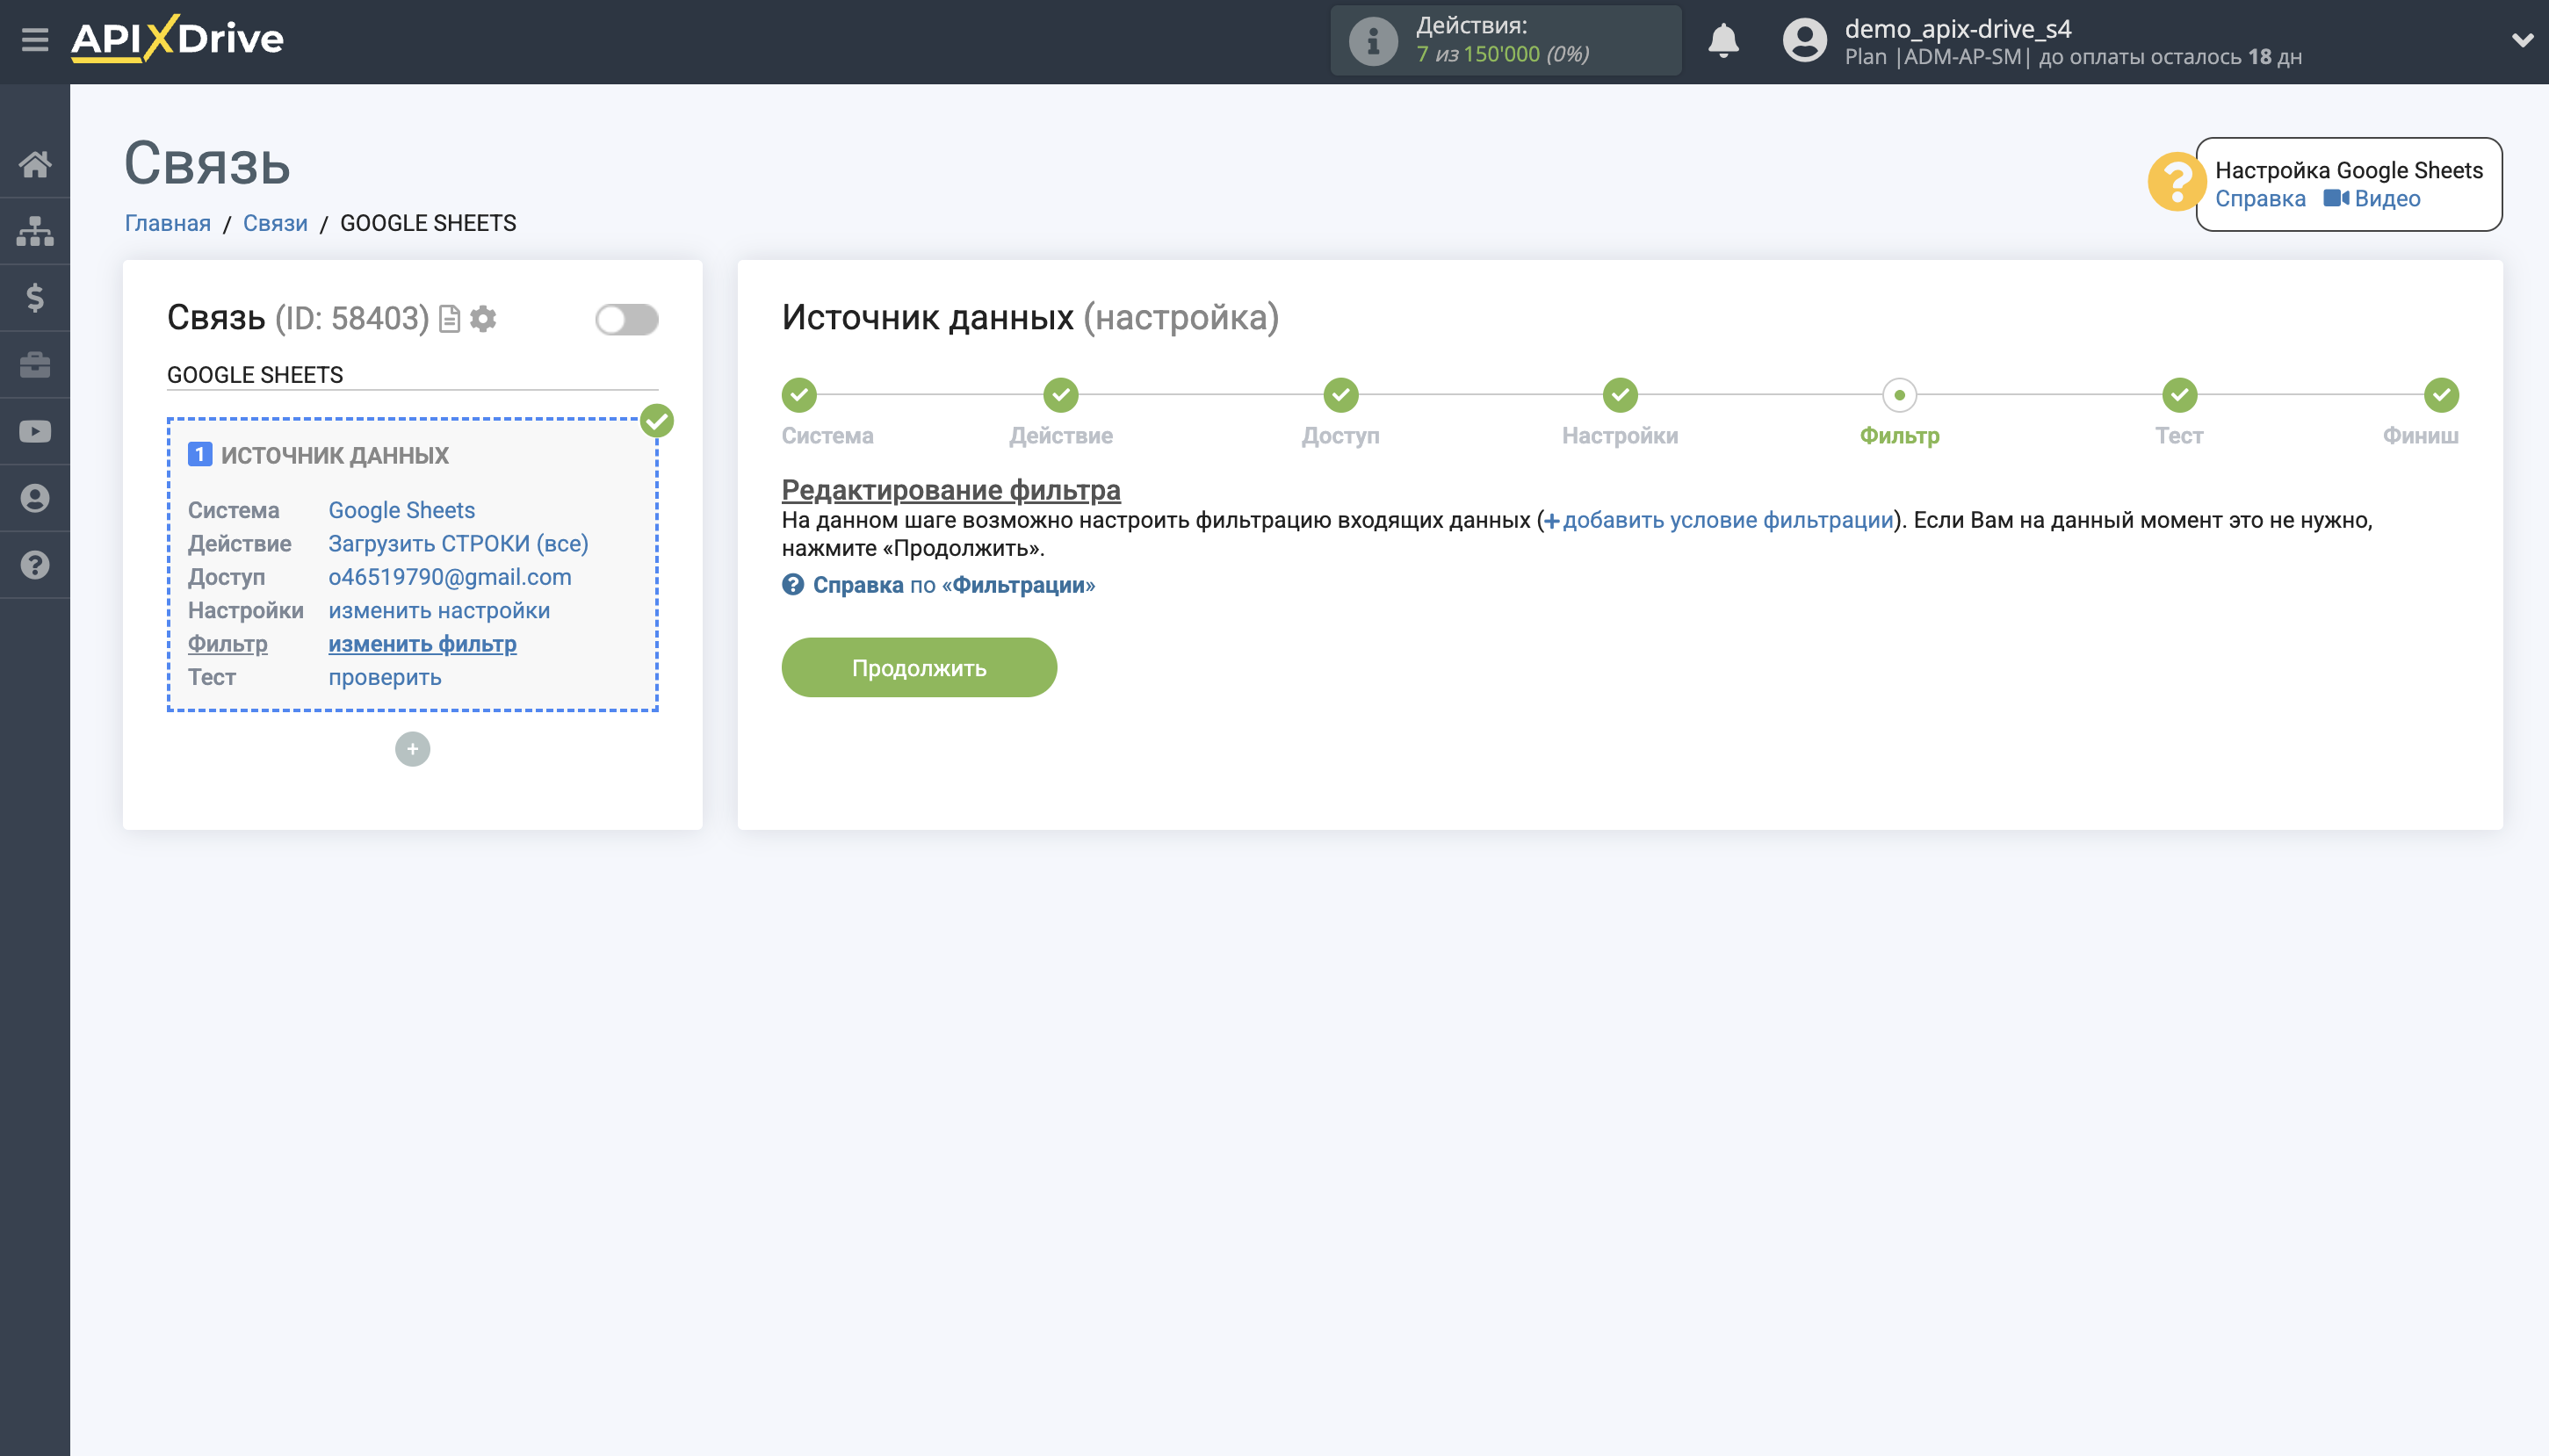Select the Тест step in the progress bar
Screen dimensions: 2549x1456
(2179, 396)
